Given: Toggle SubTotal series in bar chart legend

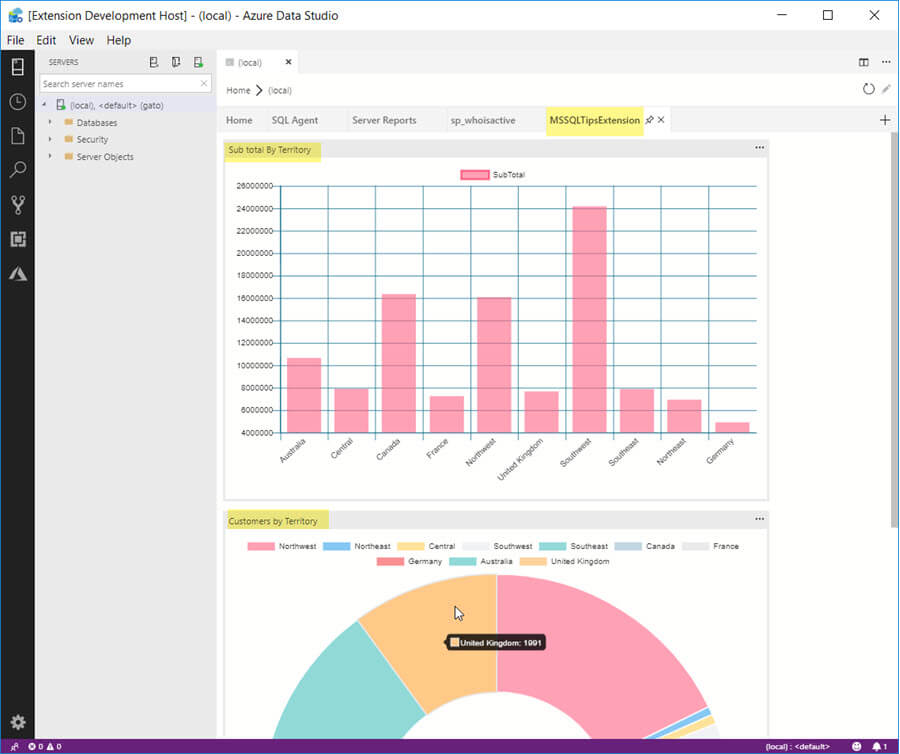Looking at the screenshot, I should [x=492, y=174].
